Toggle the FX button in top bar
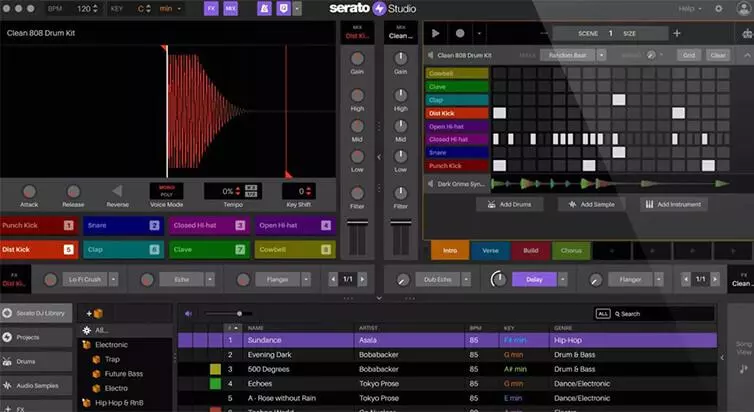Viewport: 754px width, 412px height. (211, 9)
